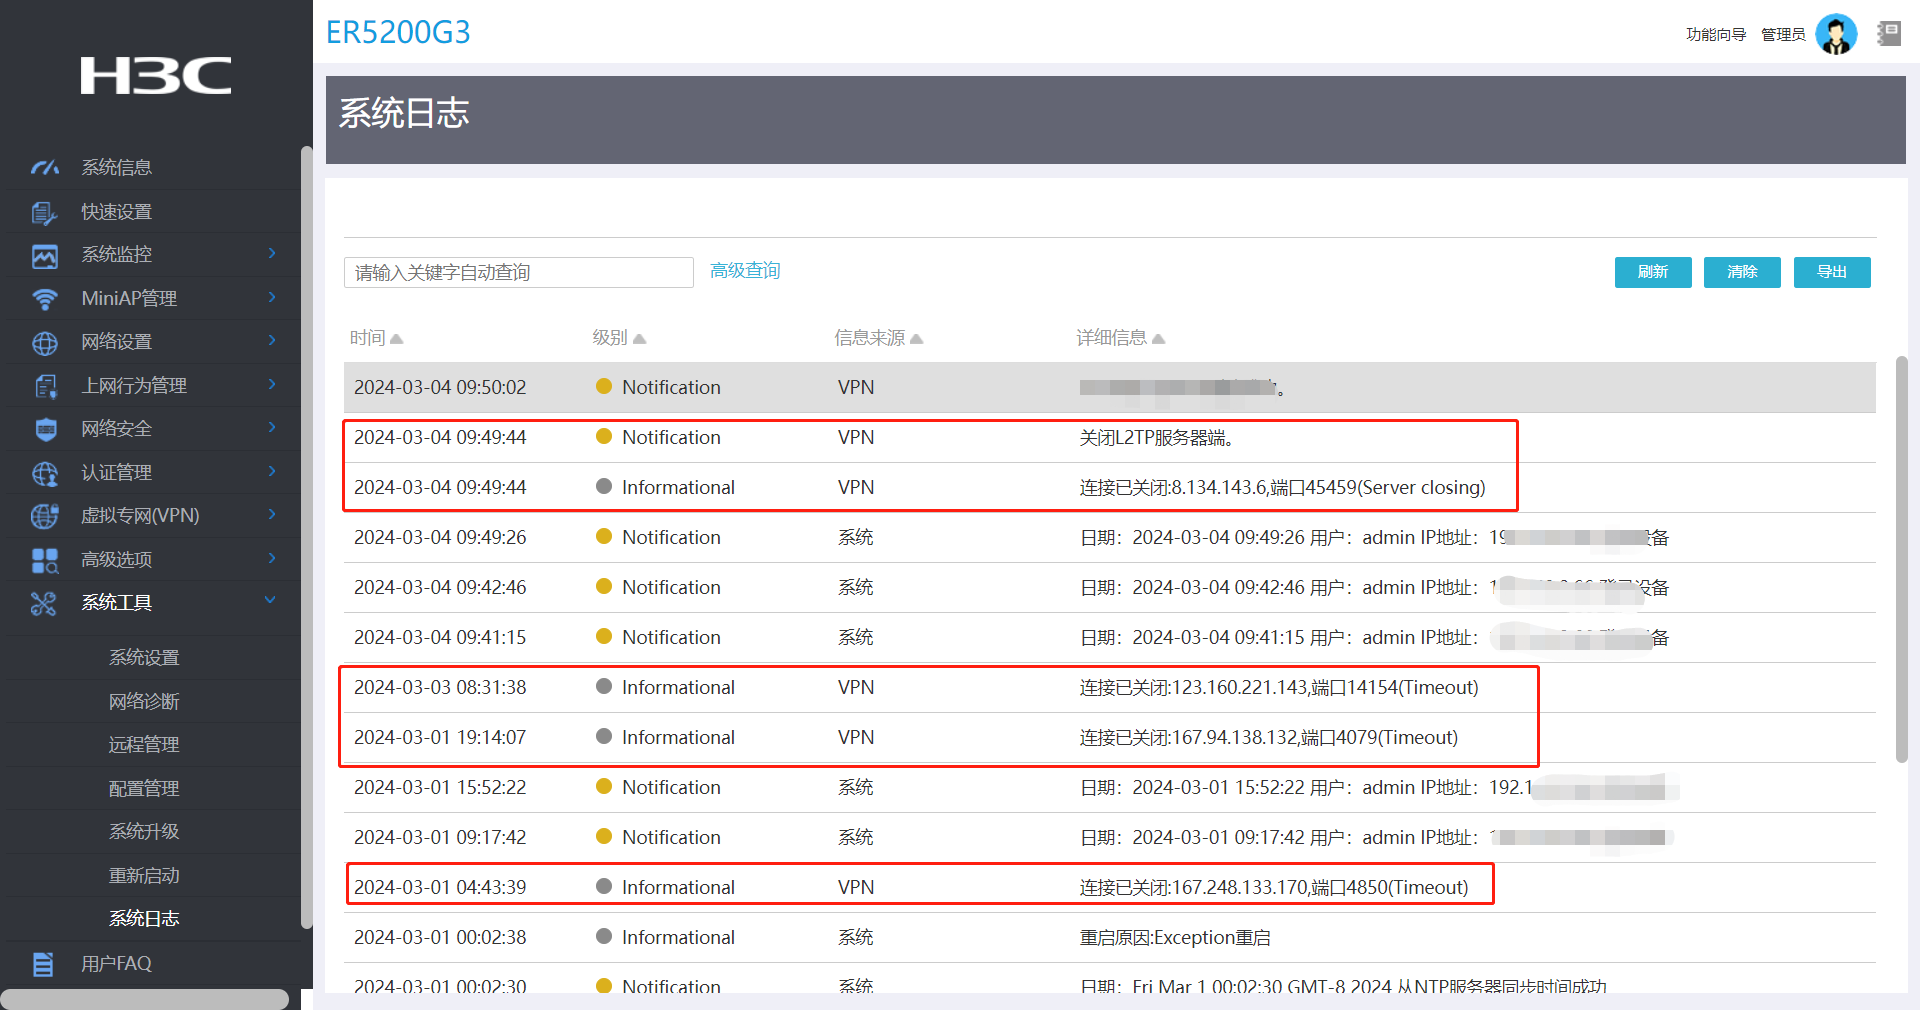This screenshot has width=1920, height=1010.
Task: Click the sidebar horizontal scrollbar
Action: click(x=145, y=999)
